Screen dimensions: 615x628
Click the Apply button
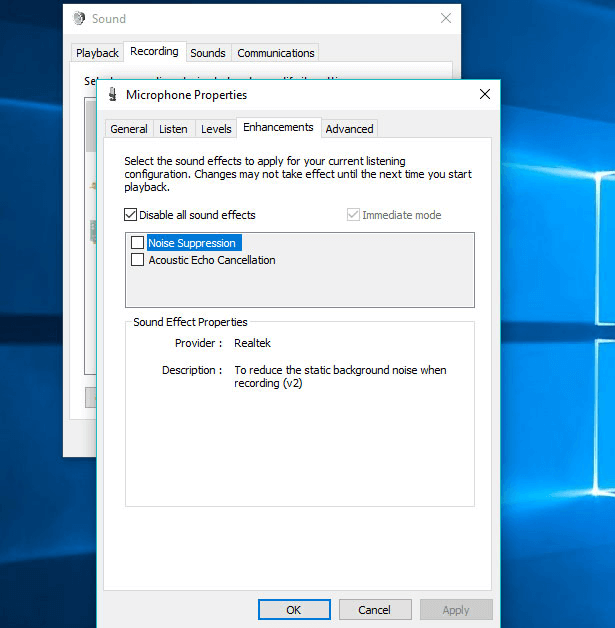[456, 610]
